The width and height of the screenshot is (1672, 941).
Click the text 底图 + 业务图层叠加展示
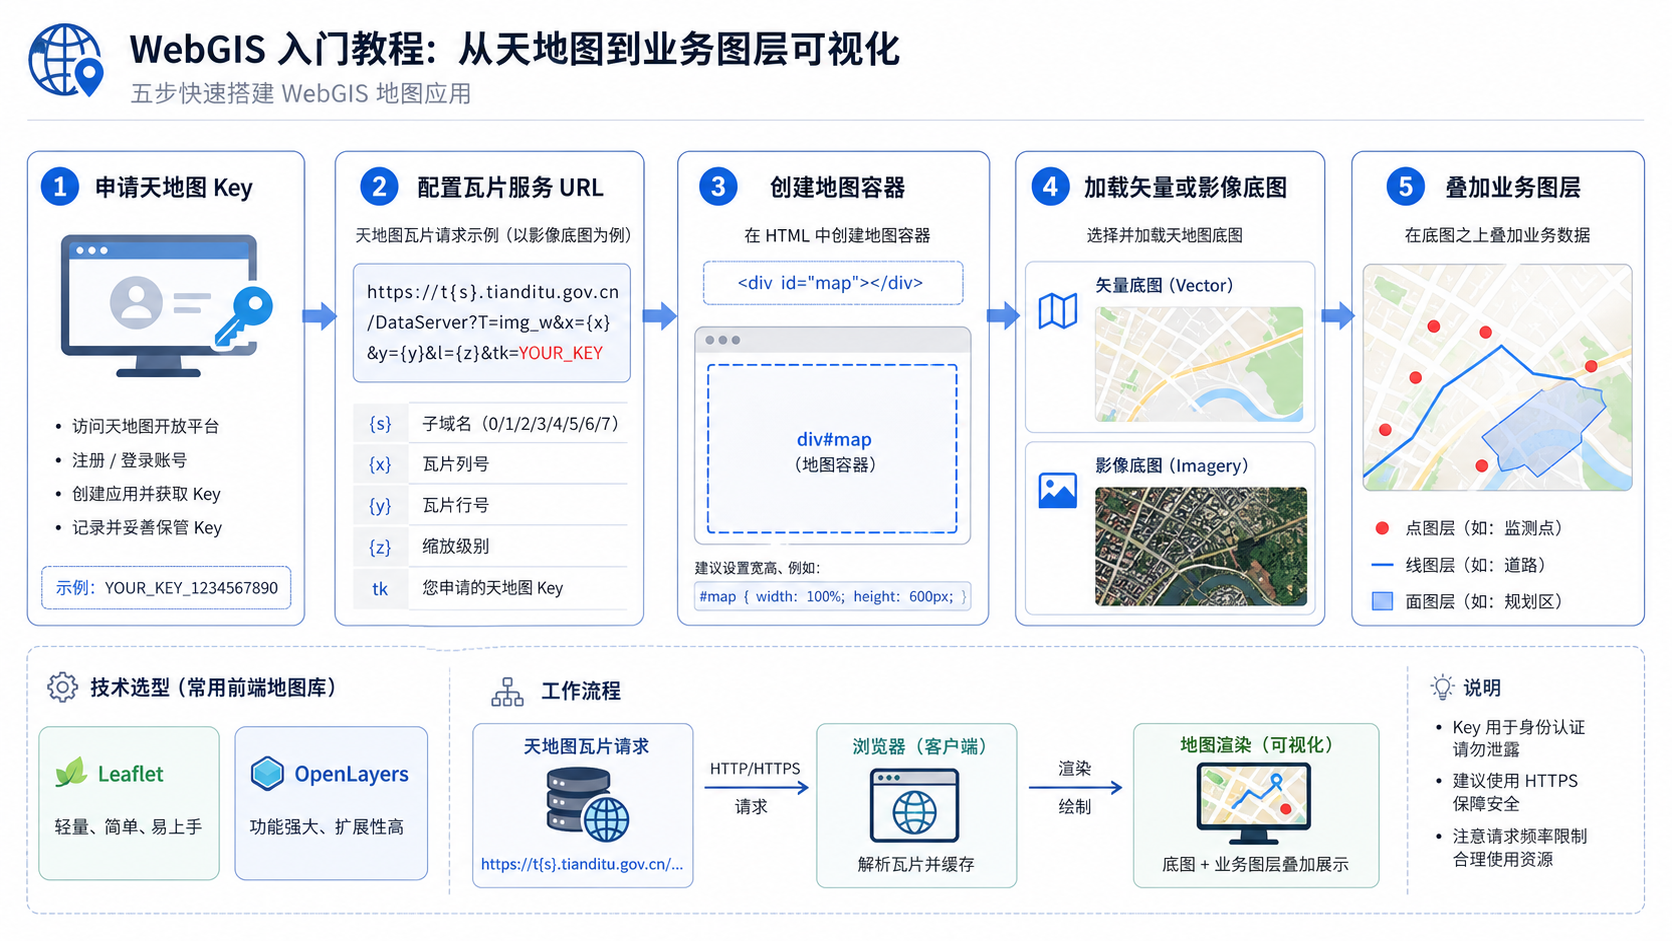point(1255,864)
